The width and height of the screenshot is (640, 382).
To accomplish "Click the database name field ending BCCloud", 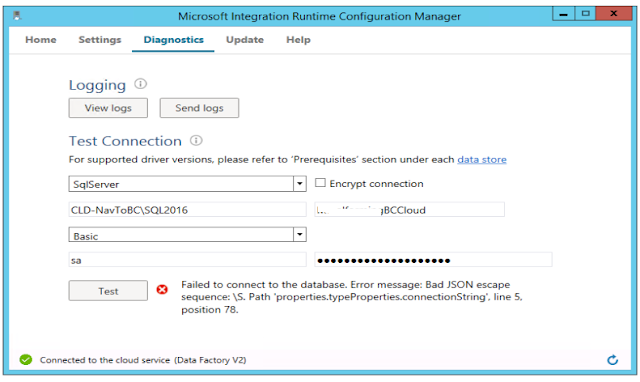I will pos(409,209).
